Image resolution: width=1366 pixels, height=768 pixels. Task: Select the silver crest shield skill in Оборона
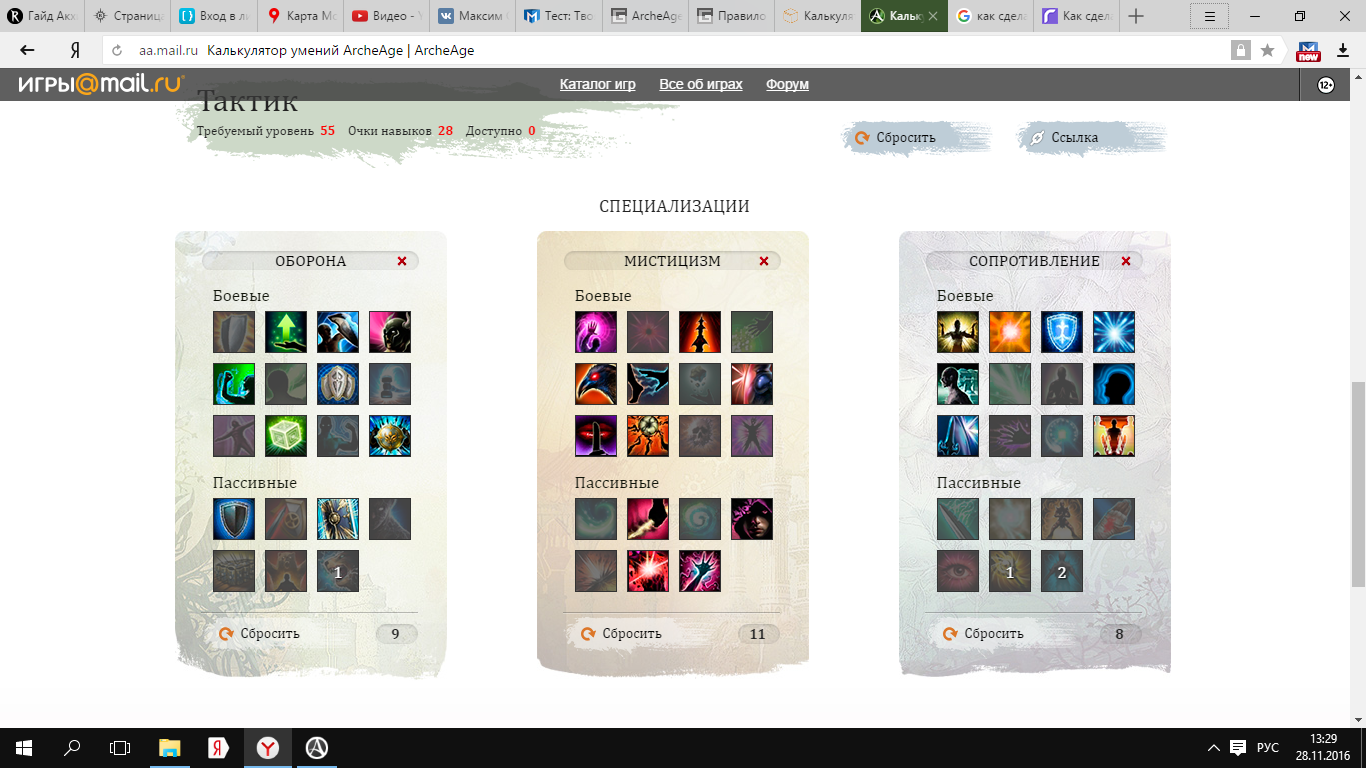pos(338,384)
